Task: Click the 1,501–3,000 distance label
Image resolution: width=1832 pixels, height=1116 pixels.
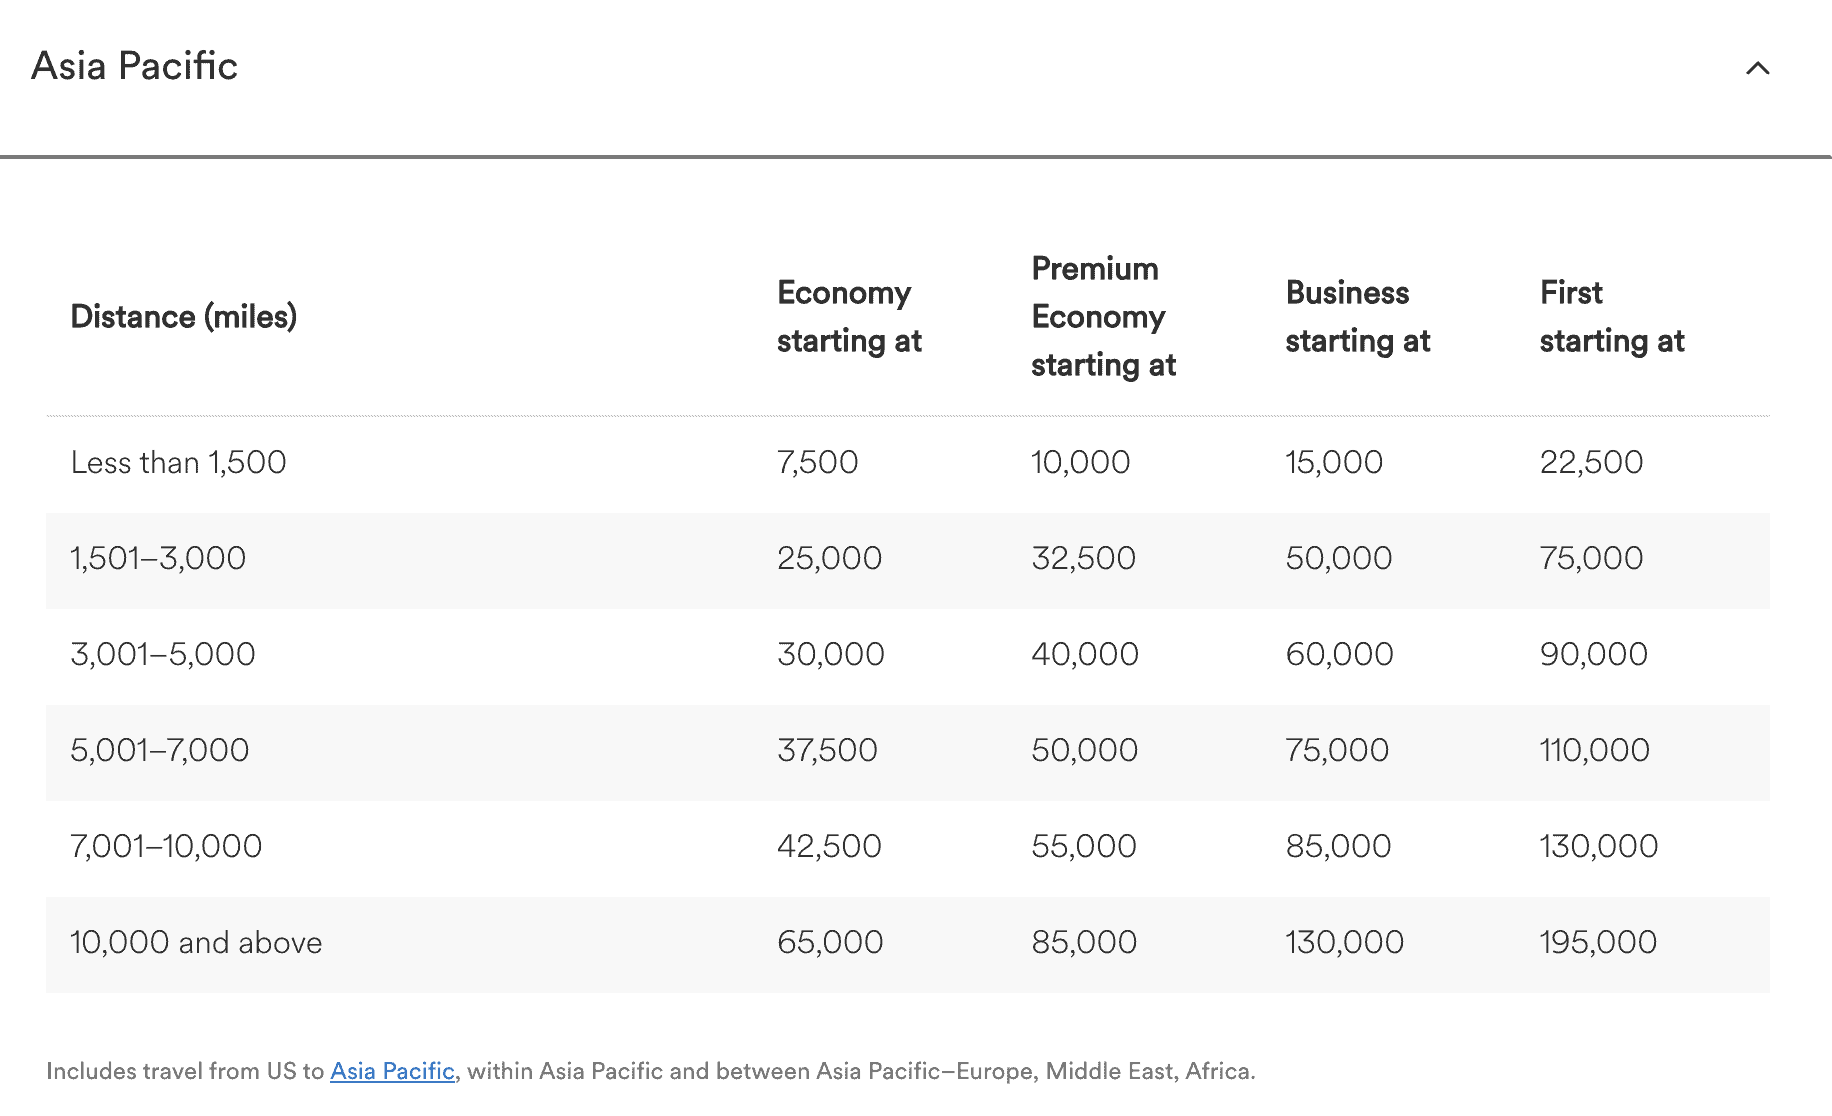Action: click(157, 558)
